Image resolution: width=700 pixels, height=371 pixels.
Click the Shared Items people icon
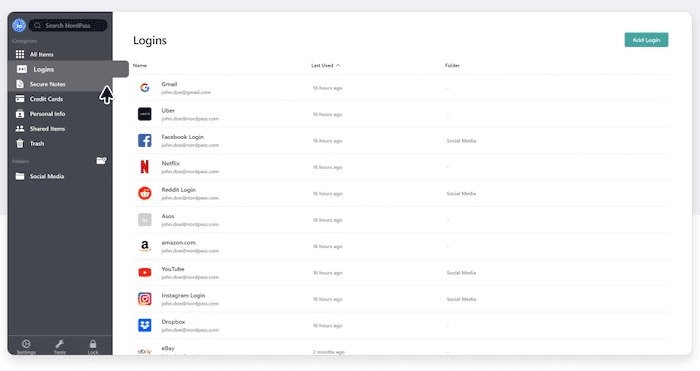[x=20, y=129]
